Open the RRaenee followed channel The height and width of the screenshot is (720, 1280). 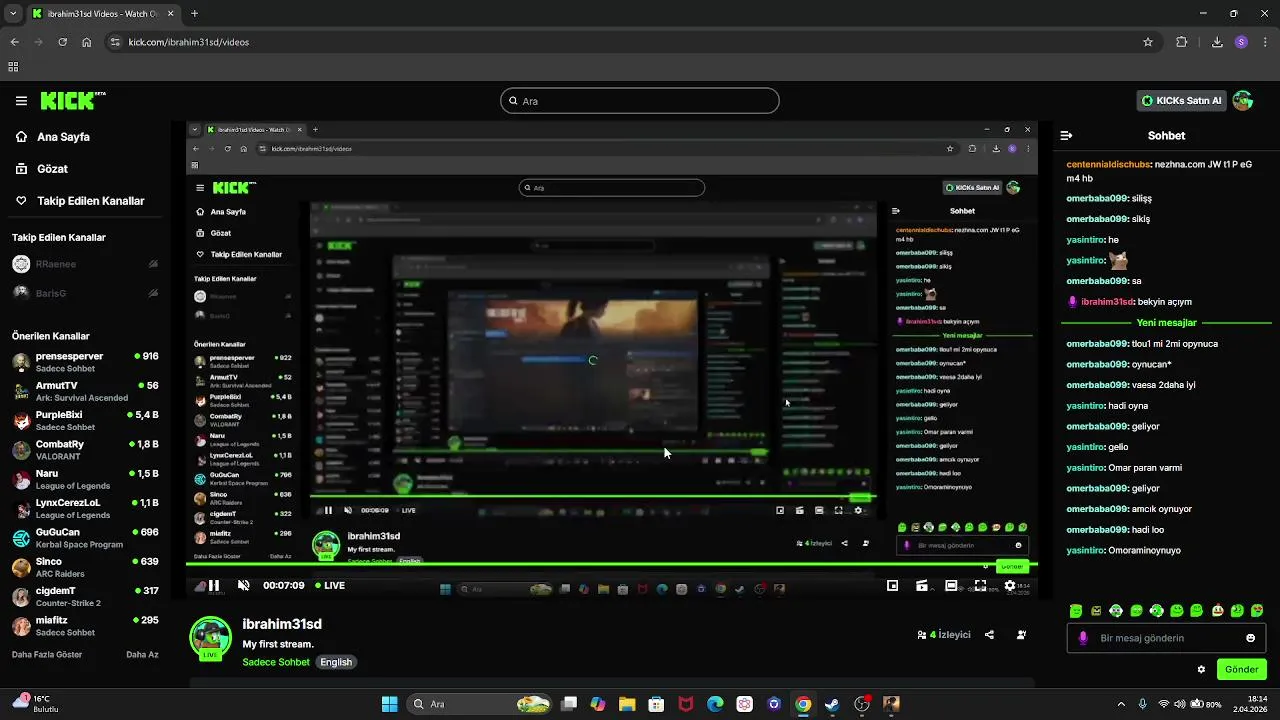tap(85, 264)
